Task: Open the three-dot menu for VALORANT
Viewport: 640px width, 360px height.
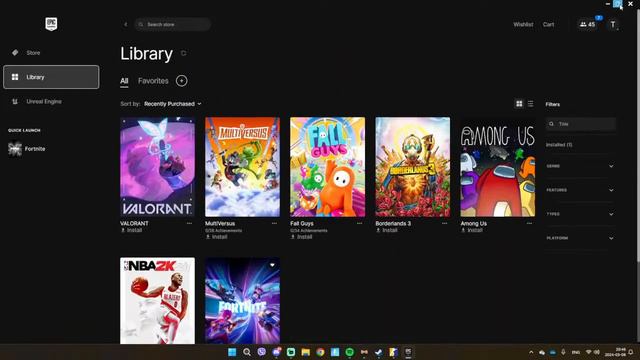Action: [189, 224]
